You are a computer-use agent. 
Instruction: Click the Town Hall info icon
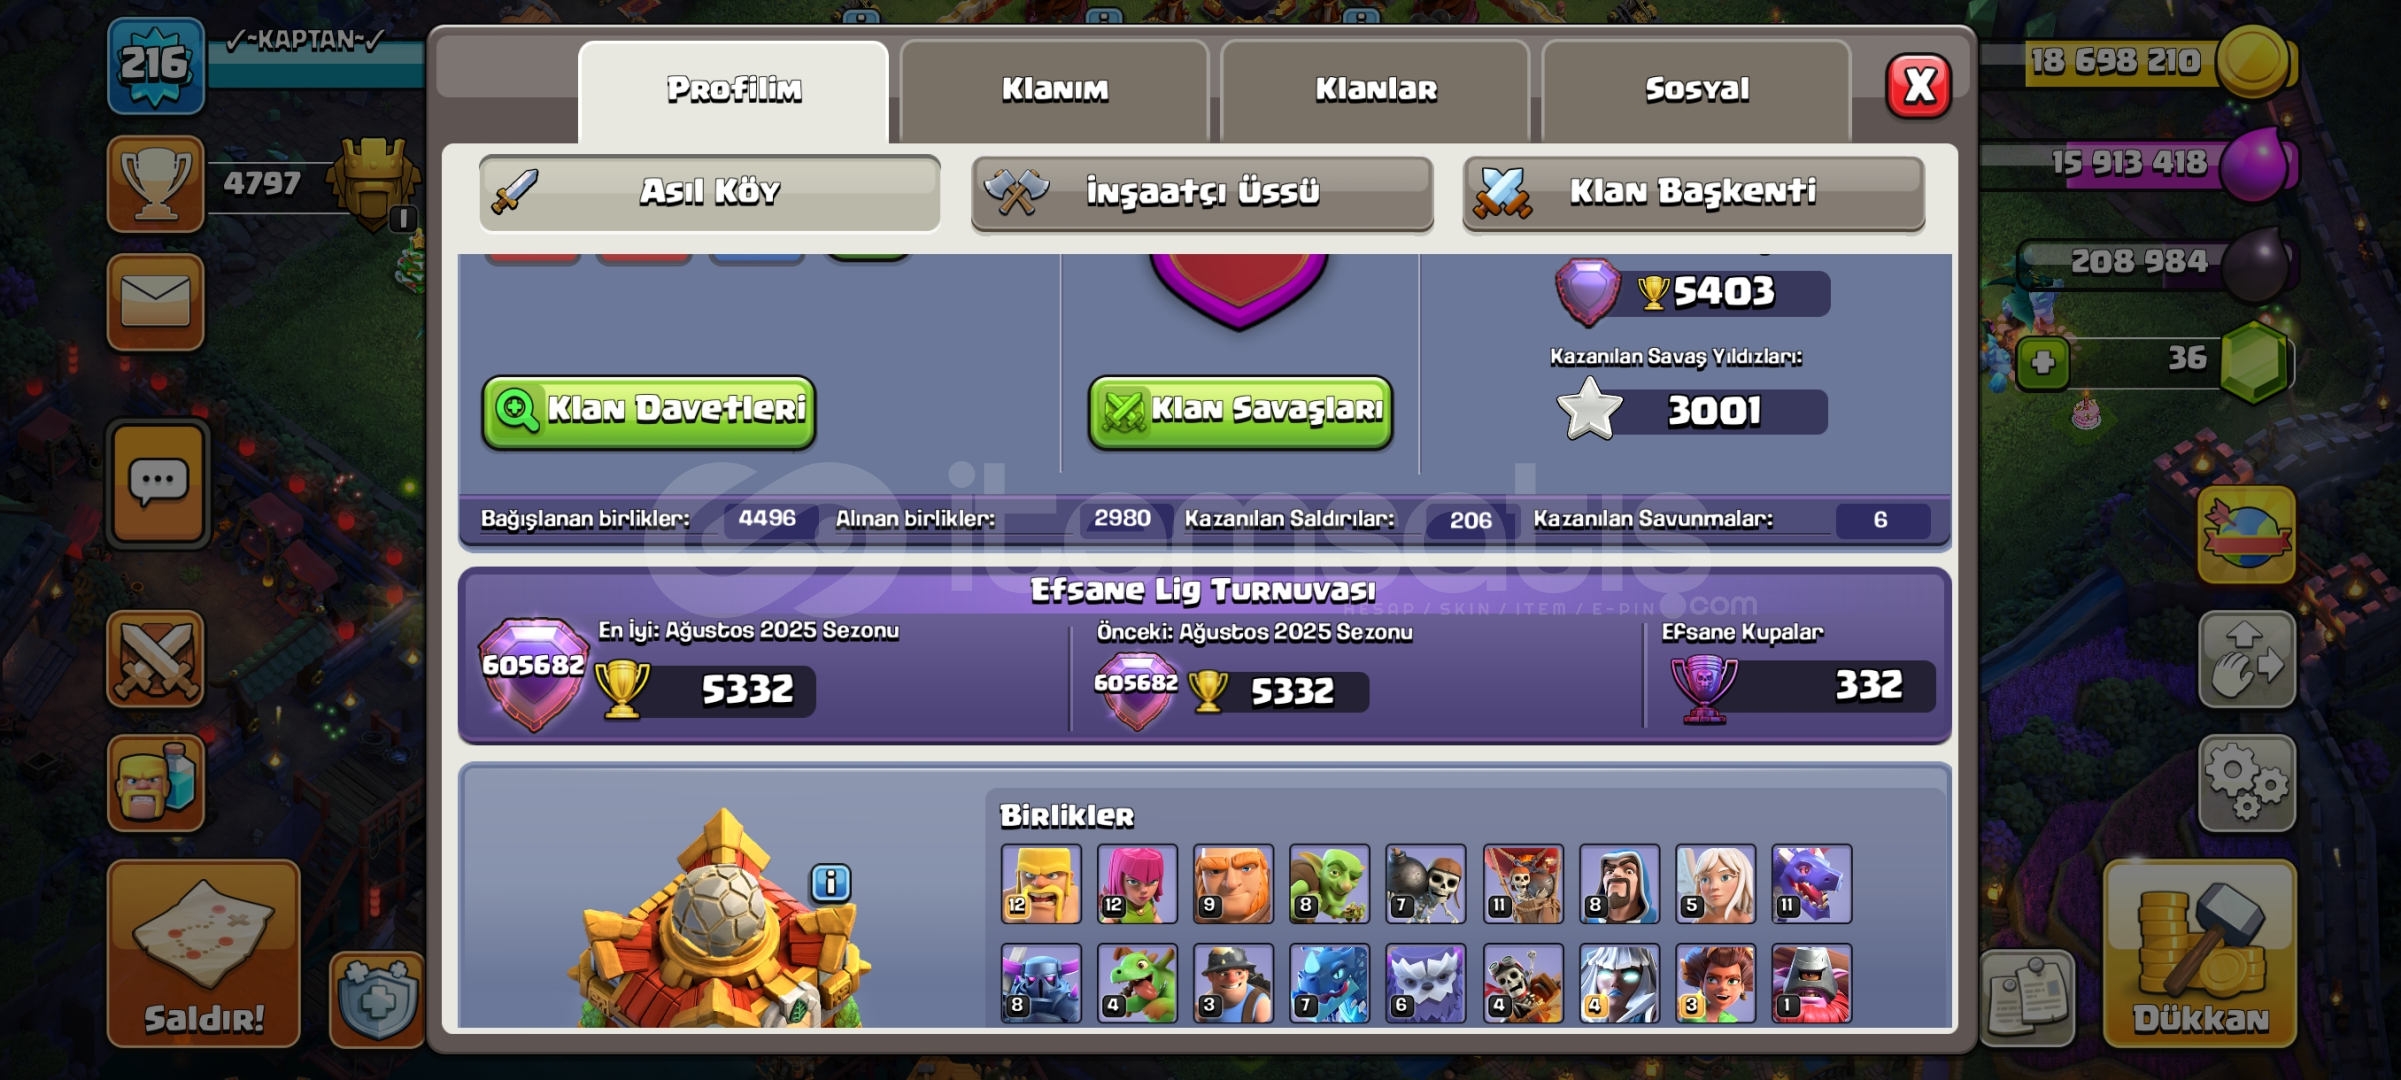pyautogui.click(x=830, y=883)
